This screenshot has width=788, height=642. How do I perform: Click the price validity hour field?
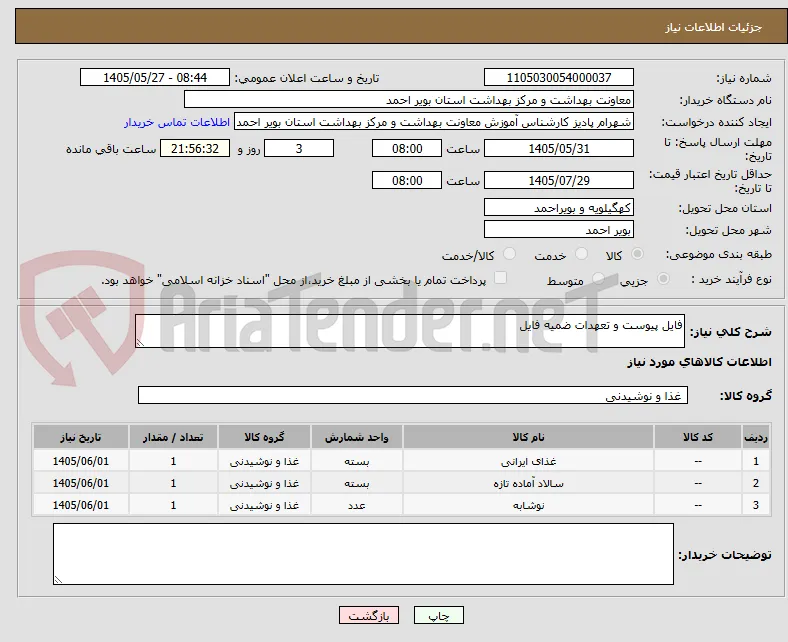407,180
